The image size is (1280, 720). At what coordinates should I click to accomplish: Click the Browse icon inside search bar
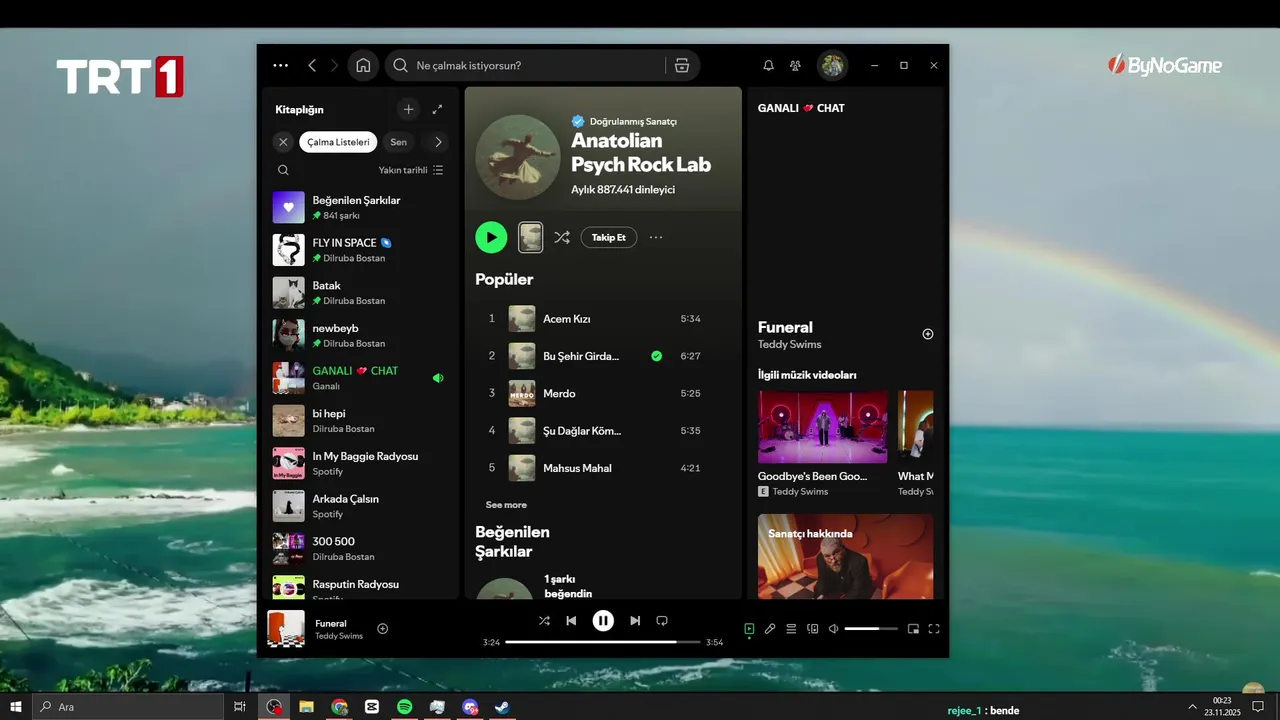(682, 65)
